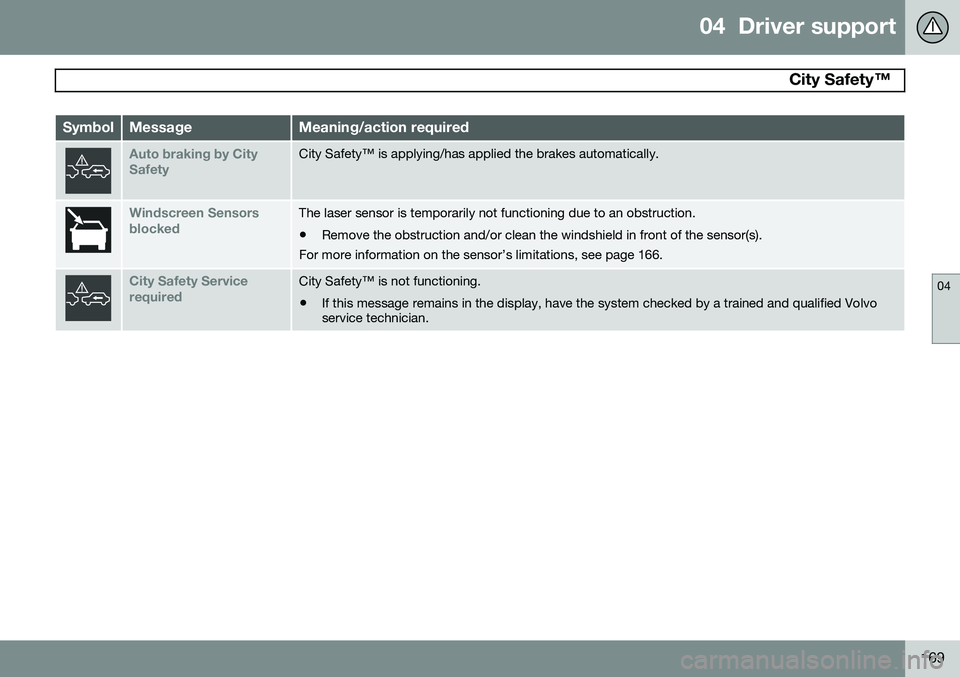Click 'City Safety™ is not functioning.' text
The height and width of the screenshot is (677, 960).
[389, 281]
